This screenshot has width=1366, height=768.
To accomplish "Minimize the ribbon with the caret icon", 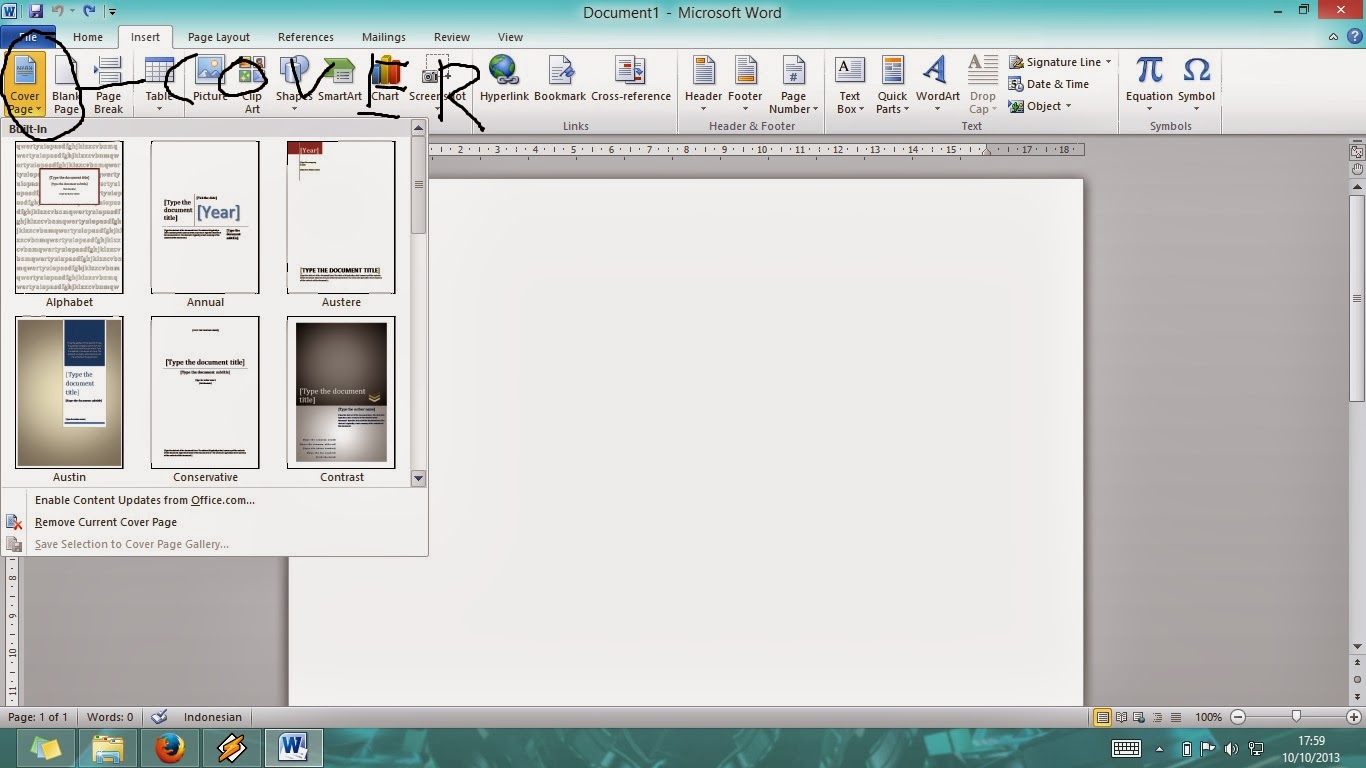I will tap(1334, 37).
